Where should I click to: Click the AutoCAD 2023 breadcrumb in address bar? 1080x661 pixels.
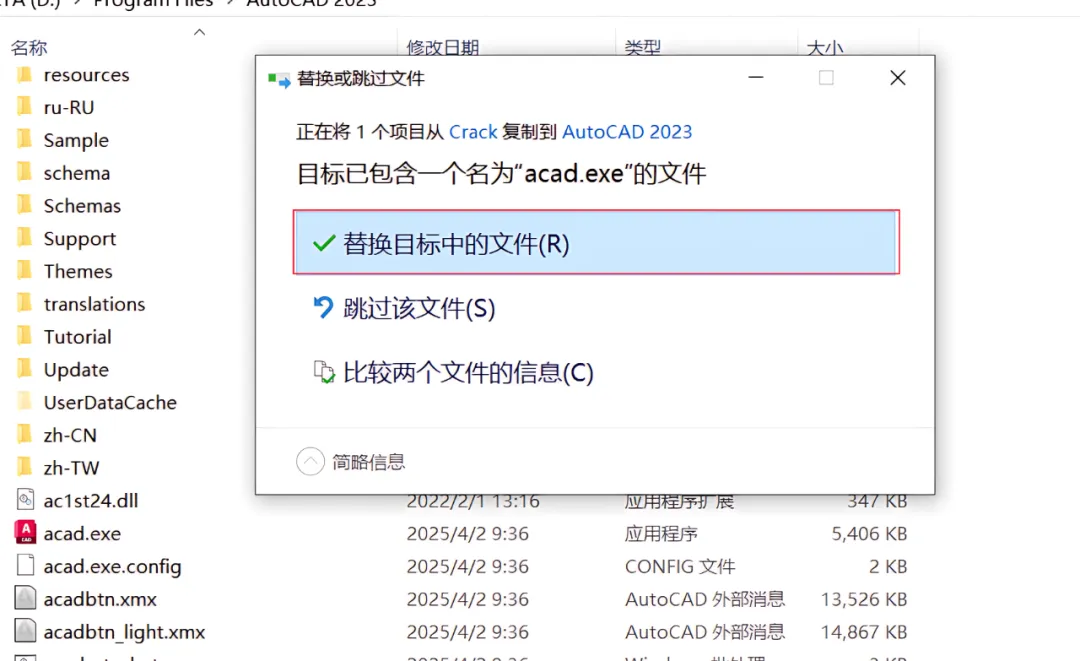point(311,3)
